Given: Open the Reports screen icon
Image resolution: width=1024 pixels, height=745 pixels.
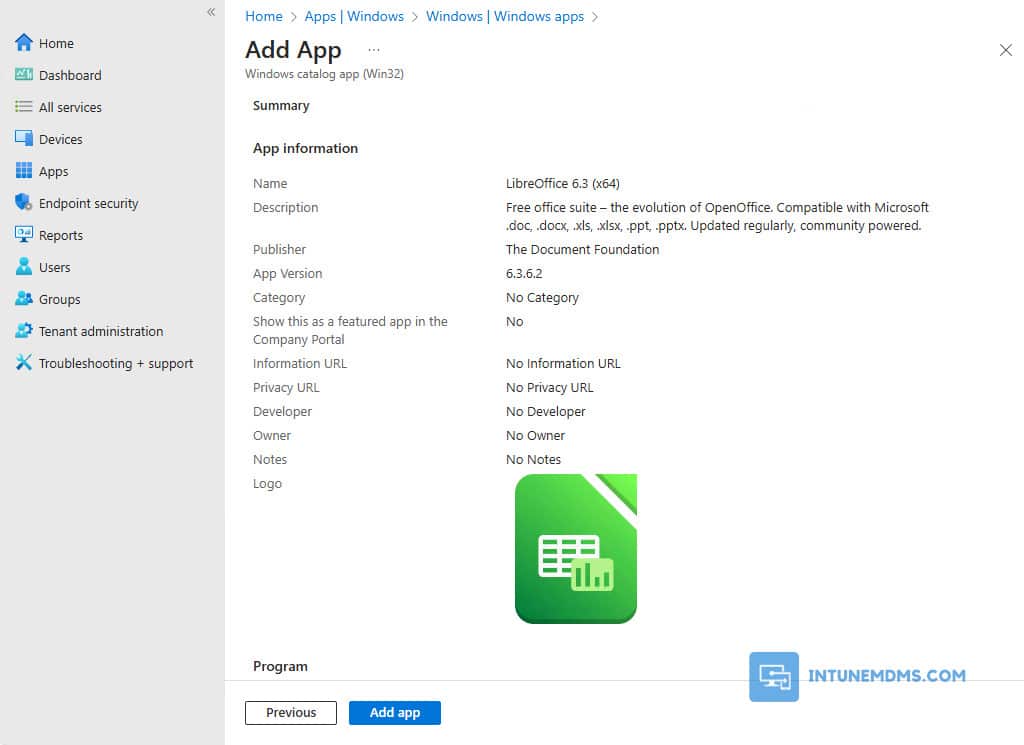Looking at the screenshot, I should [24, 234].
